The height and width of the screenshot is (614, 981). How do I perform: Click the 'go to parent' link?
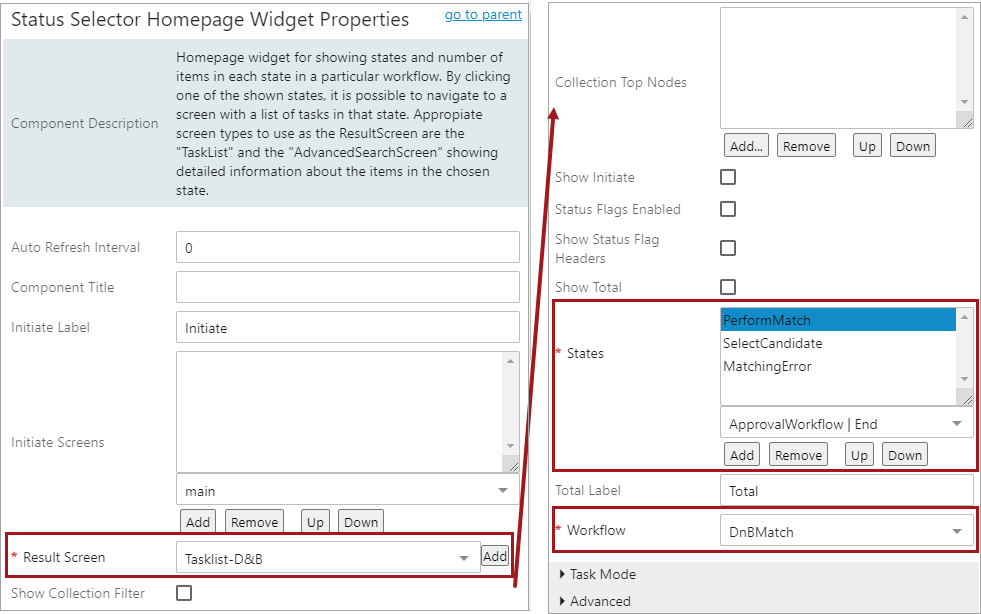pyautogui.click(x=483, y=14)
